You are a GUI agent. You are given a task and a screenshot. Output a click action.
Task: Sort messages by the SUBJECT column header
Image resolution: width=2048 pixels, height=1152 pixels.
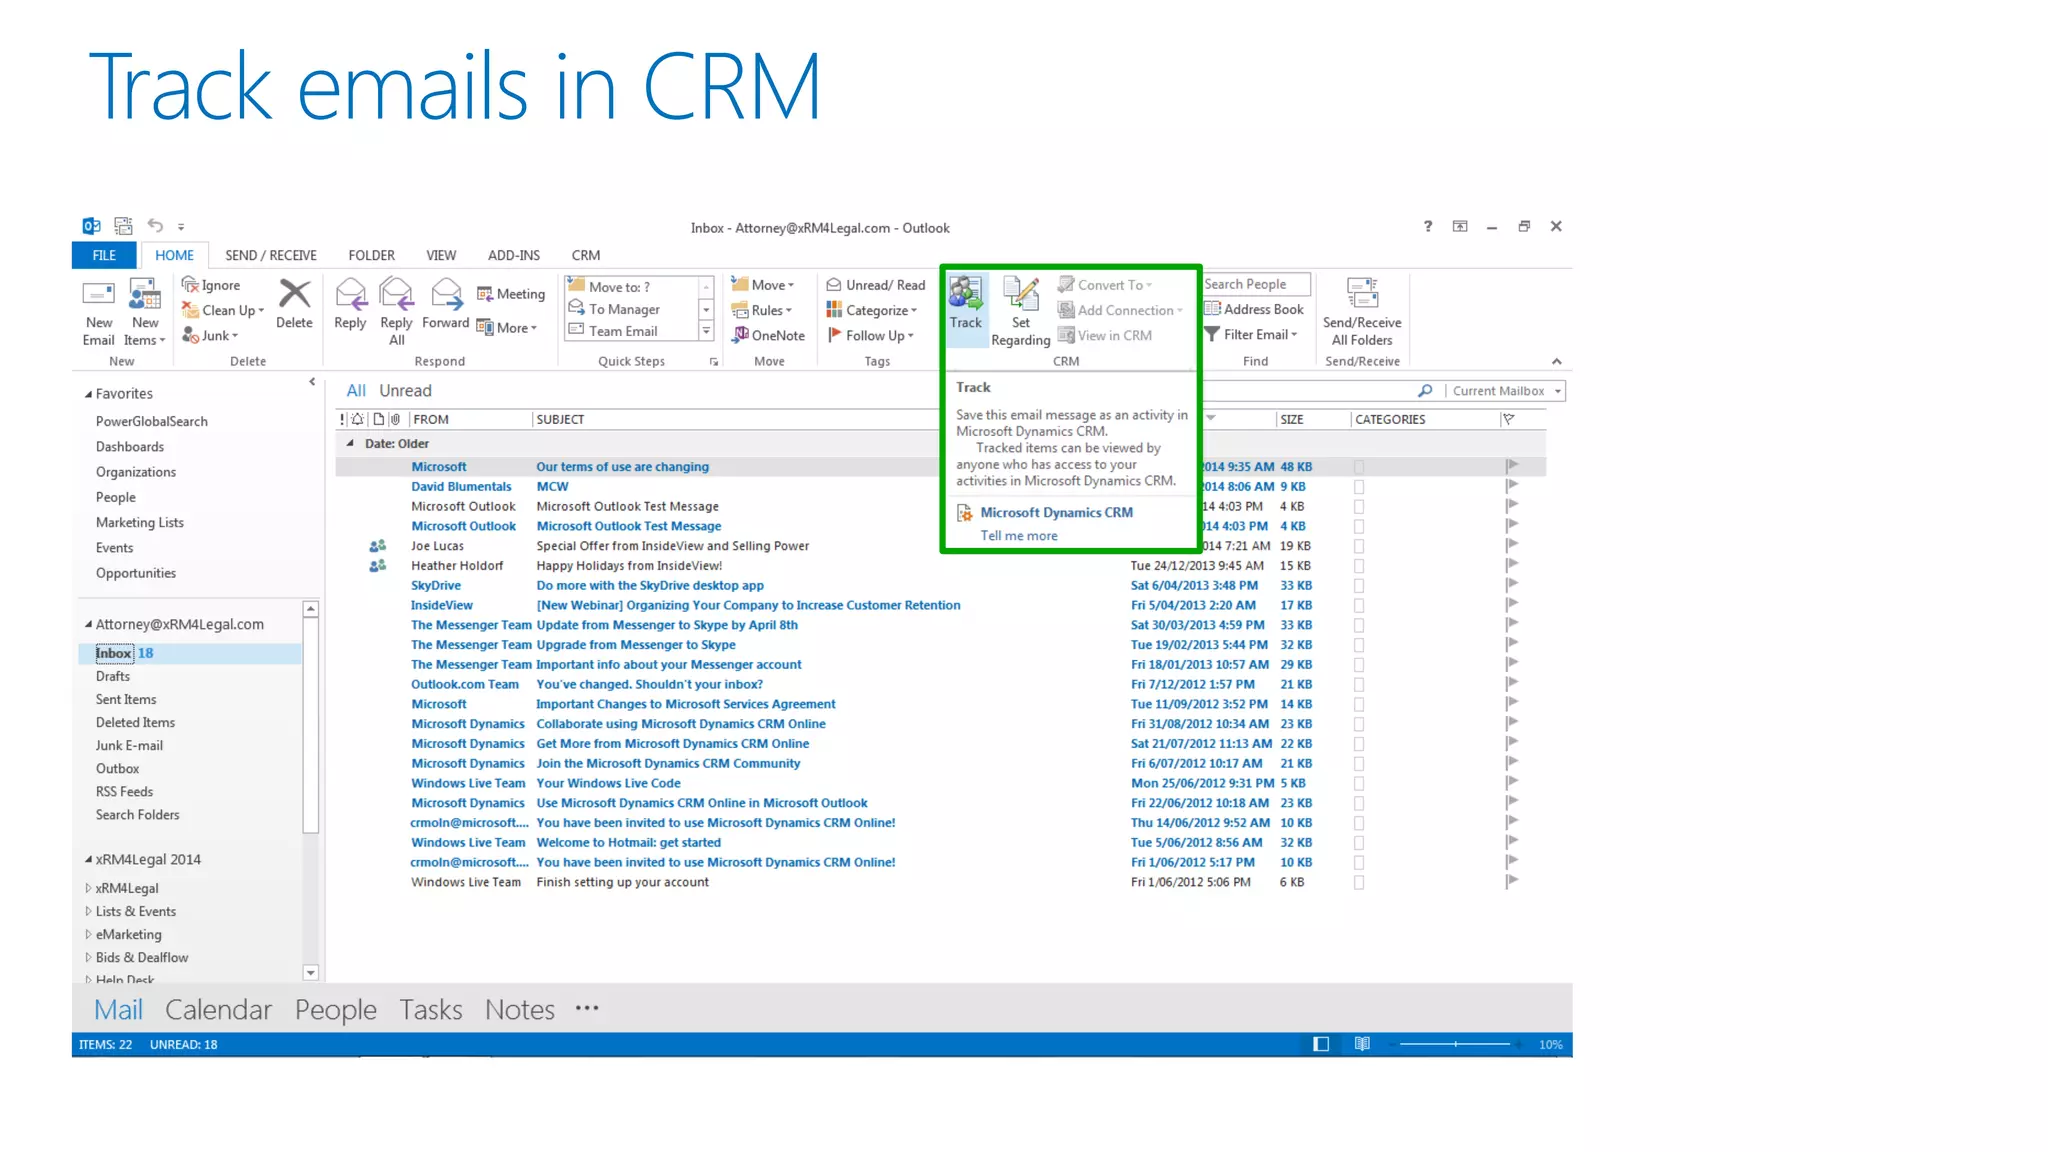(560, 419)
